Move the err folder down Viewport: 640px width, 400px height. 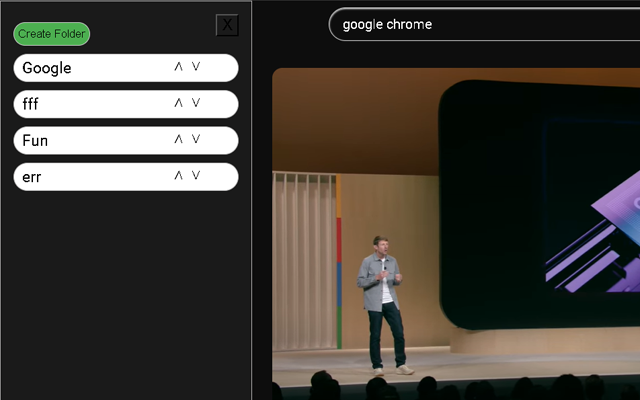point(196,176)
